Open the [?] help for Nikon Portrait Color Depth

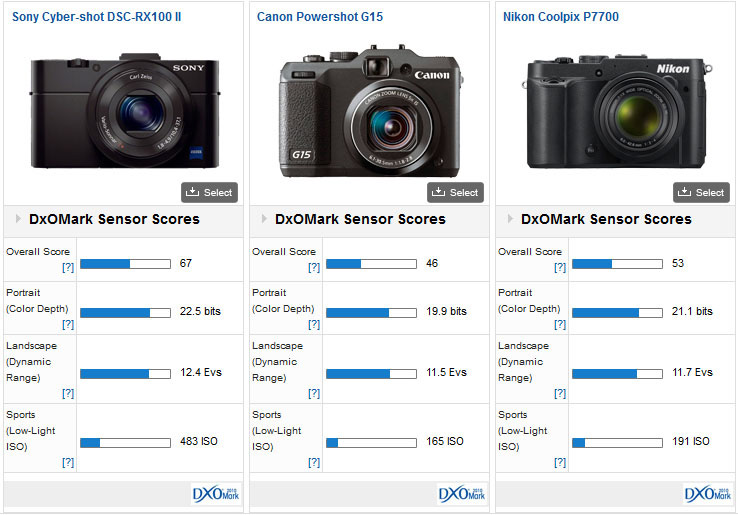point(560,324)
